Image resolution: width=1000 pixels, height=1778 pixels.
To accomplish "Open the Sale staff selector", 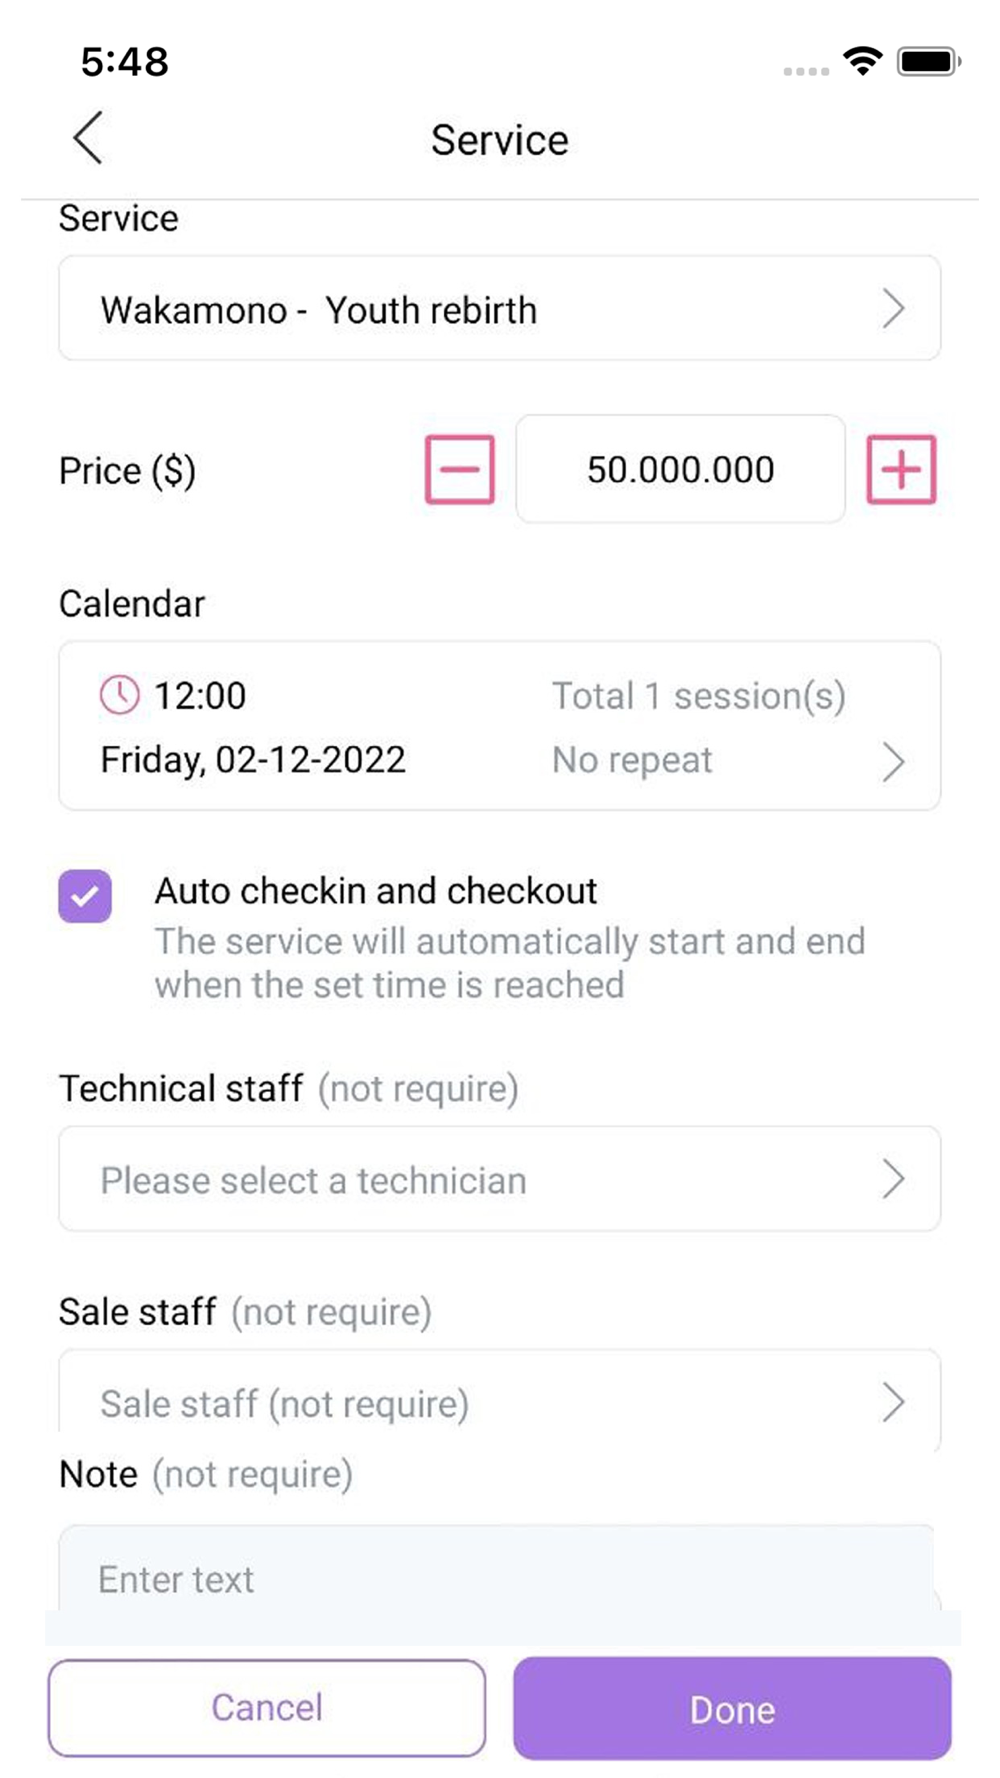I will point(500,1400).
